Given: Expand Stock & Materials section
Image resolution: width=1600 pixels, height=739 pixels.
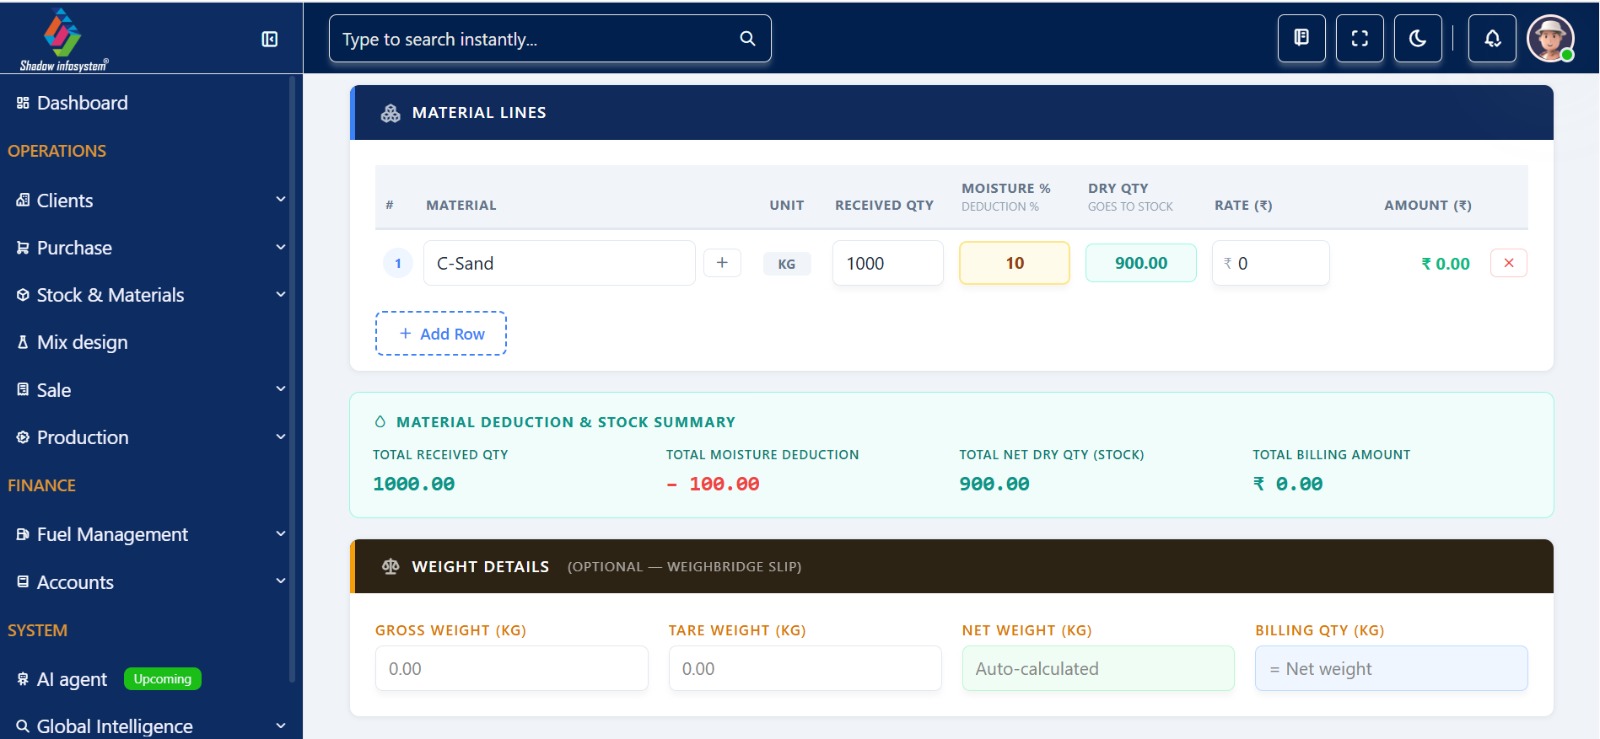Looking at the screenshot, I should [x=150, y=295].
